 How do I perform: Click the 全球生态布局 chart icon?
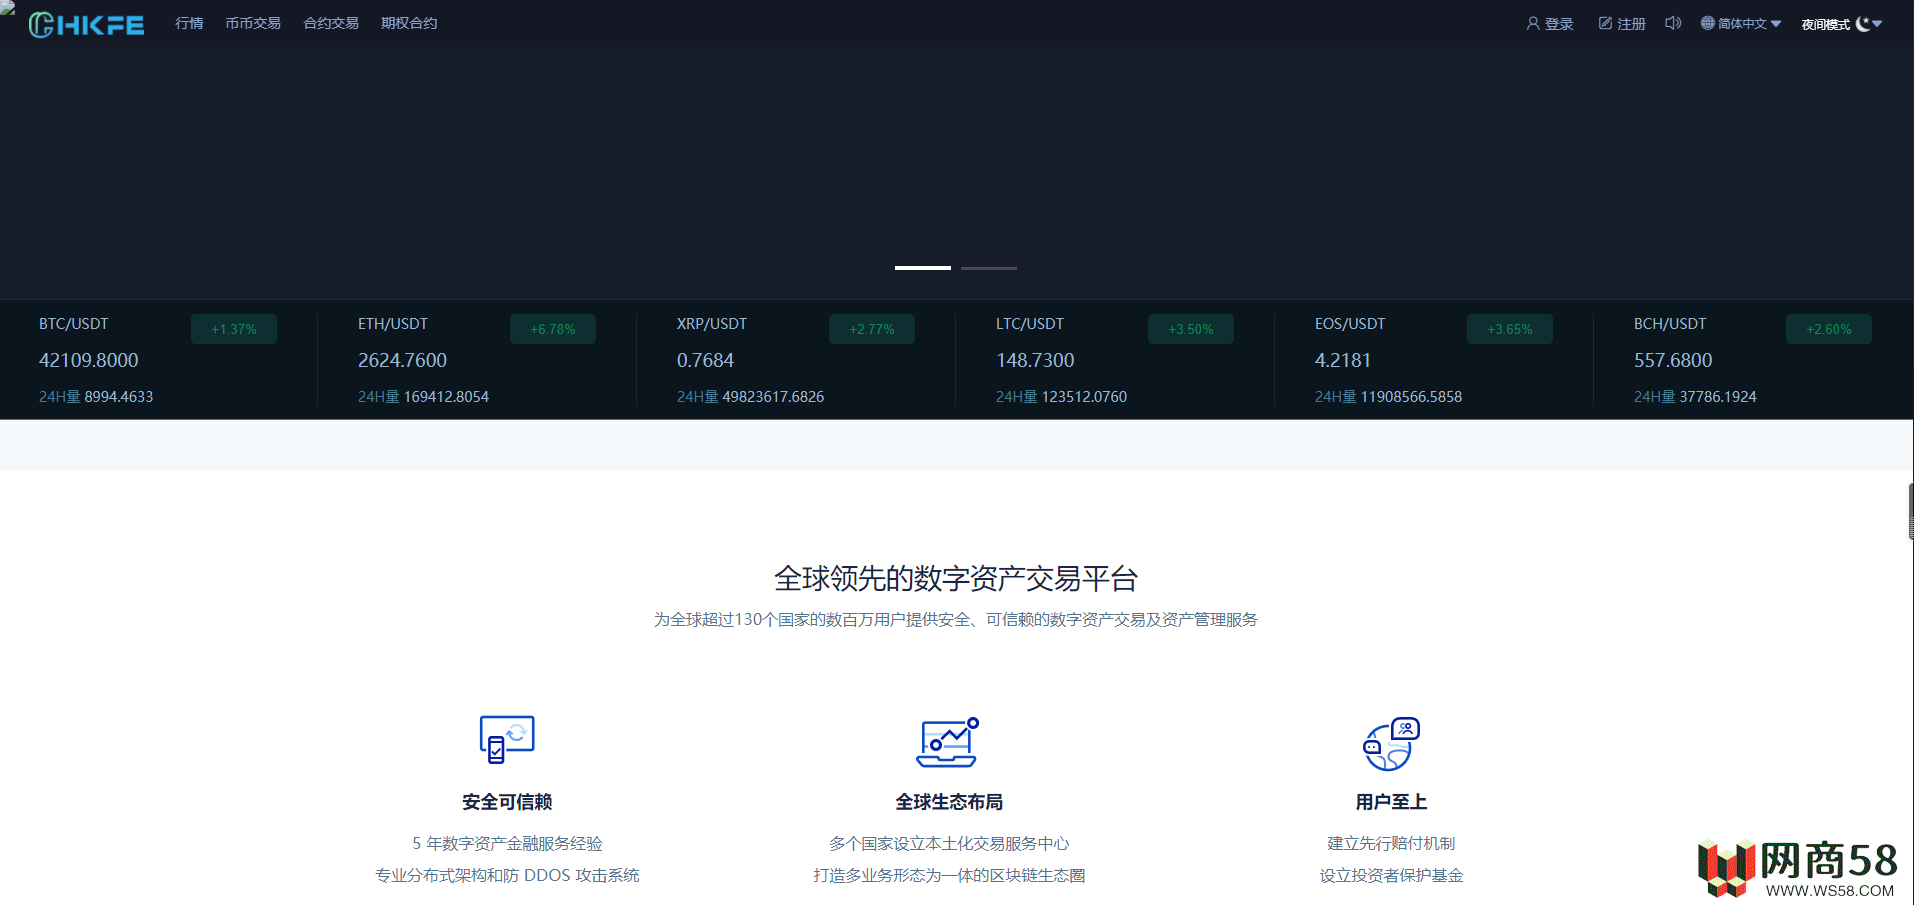tap(948, 742)
